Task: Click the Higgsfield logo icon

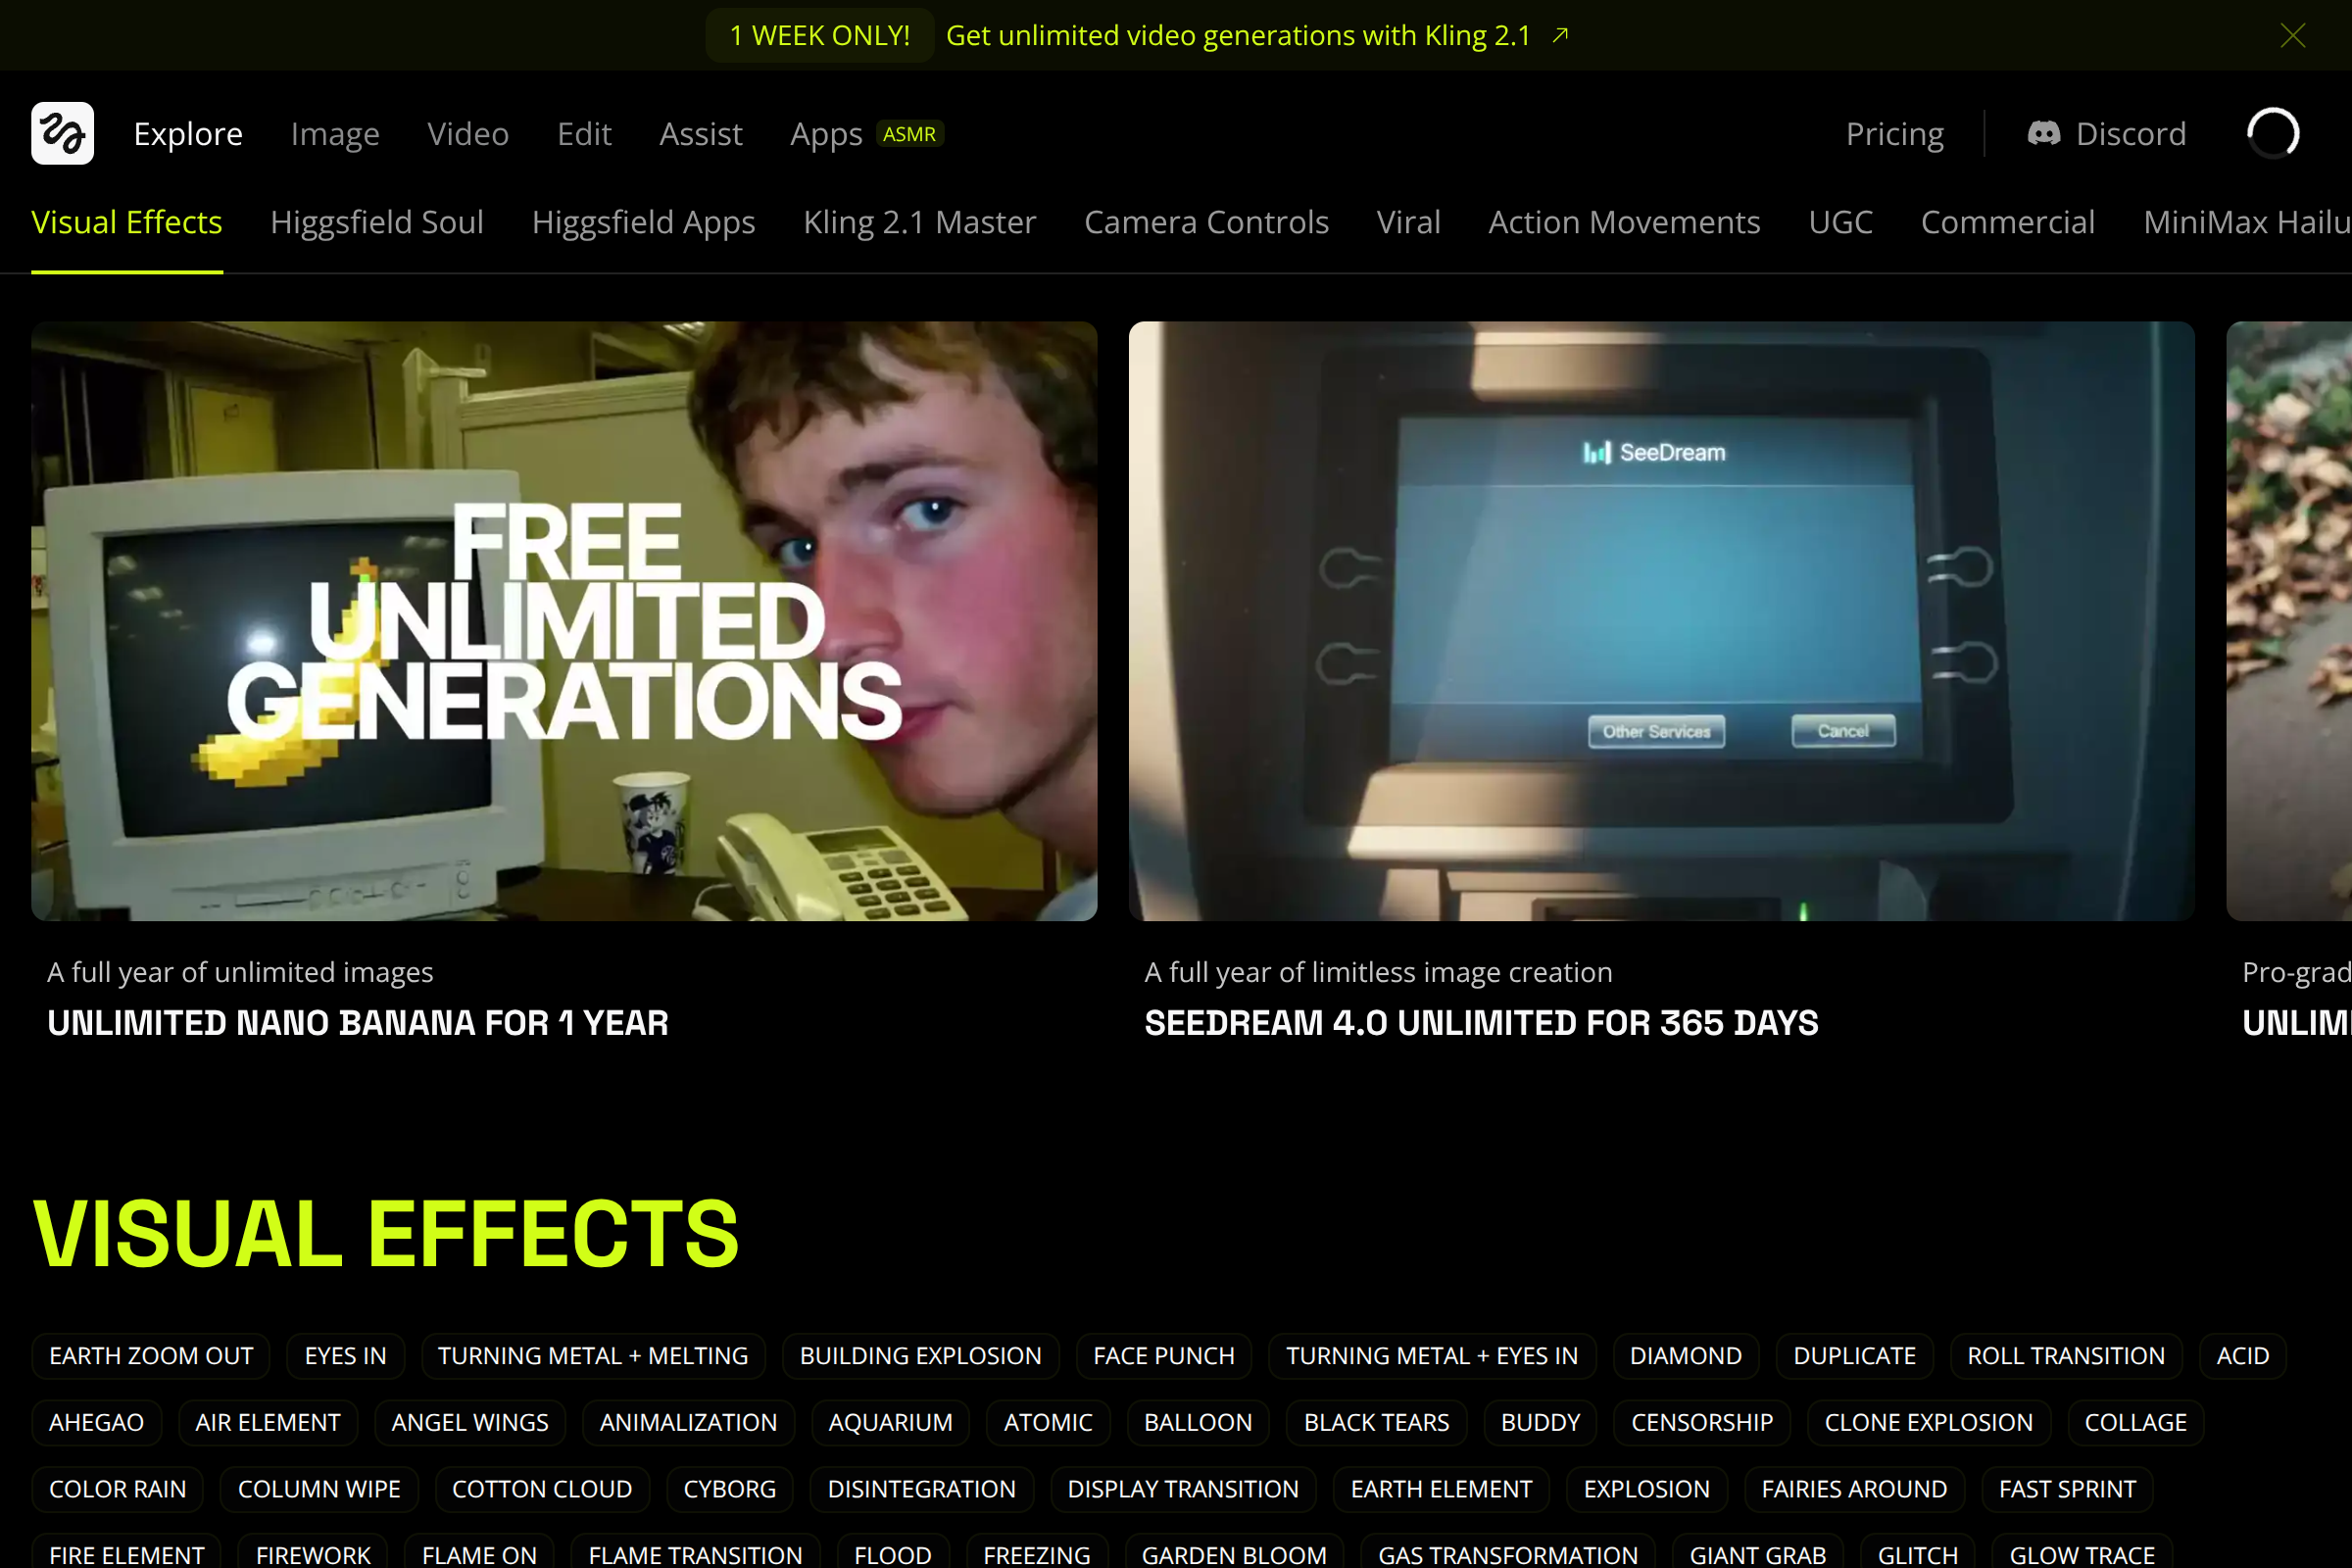Action: click(x=62, y=133)
